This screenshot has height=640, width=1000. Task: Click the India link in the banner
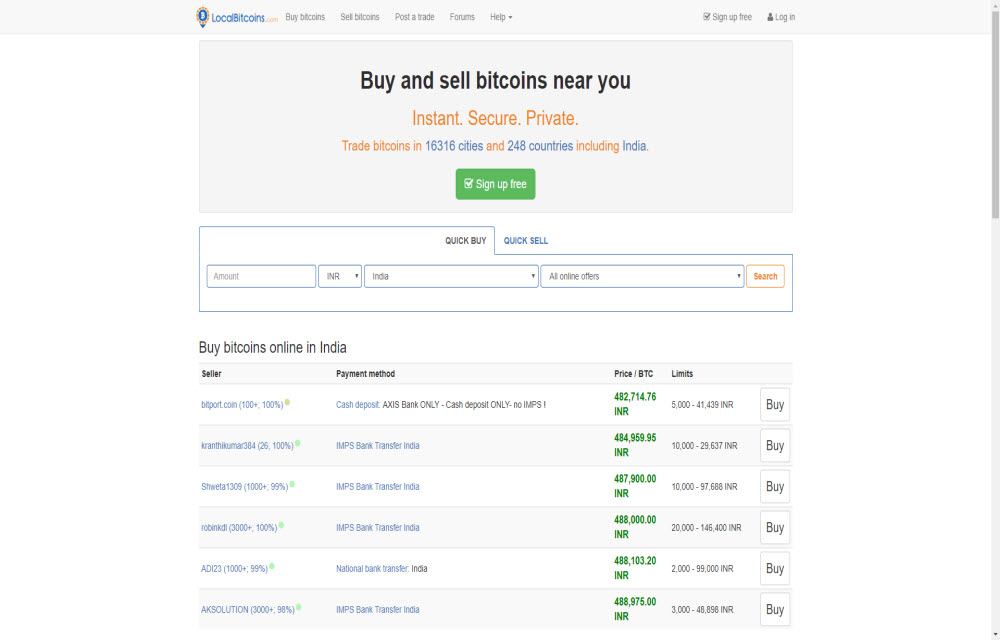tap(634, 146)
